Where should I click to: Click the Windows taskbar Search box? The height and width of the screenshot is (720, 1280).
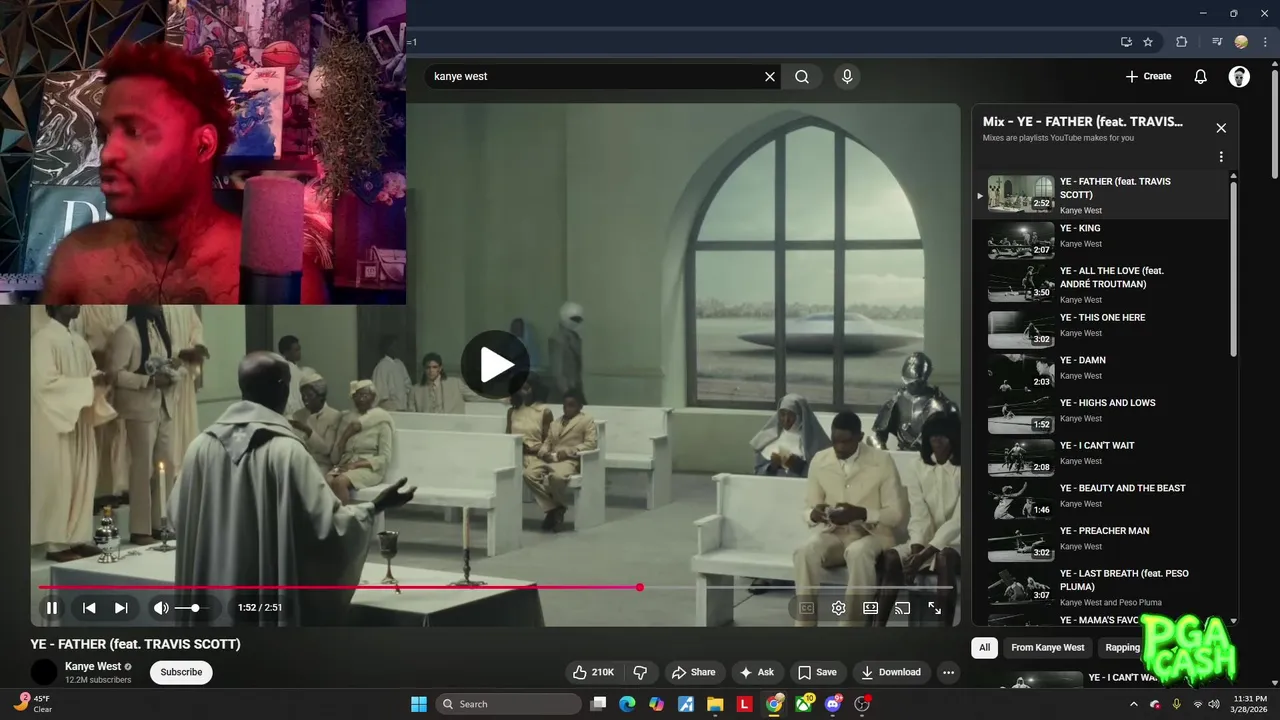(x=507, y=704)
